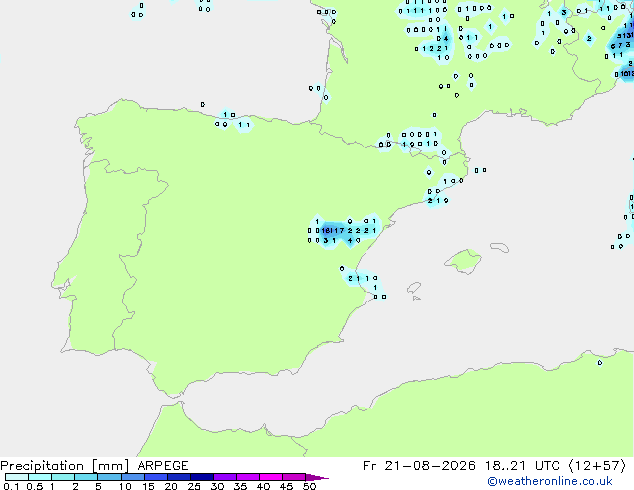Image resolution: width=634 pixels, height=490 pixels.
Task: Click the 1–2 mm legend color swatch
Action: [x=63, y=477]
